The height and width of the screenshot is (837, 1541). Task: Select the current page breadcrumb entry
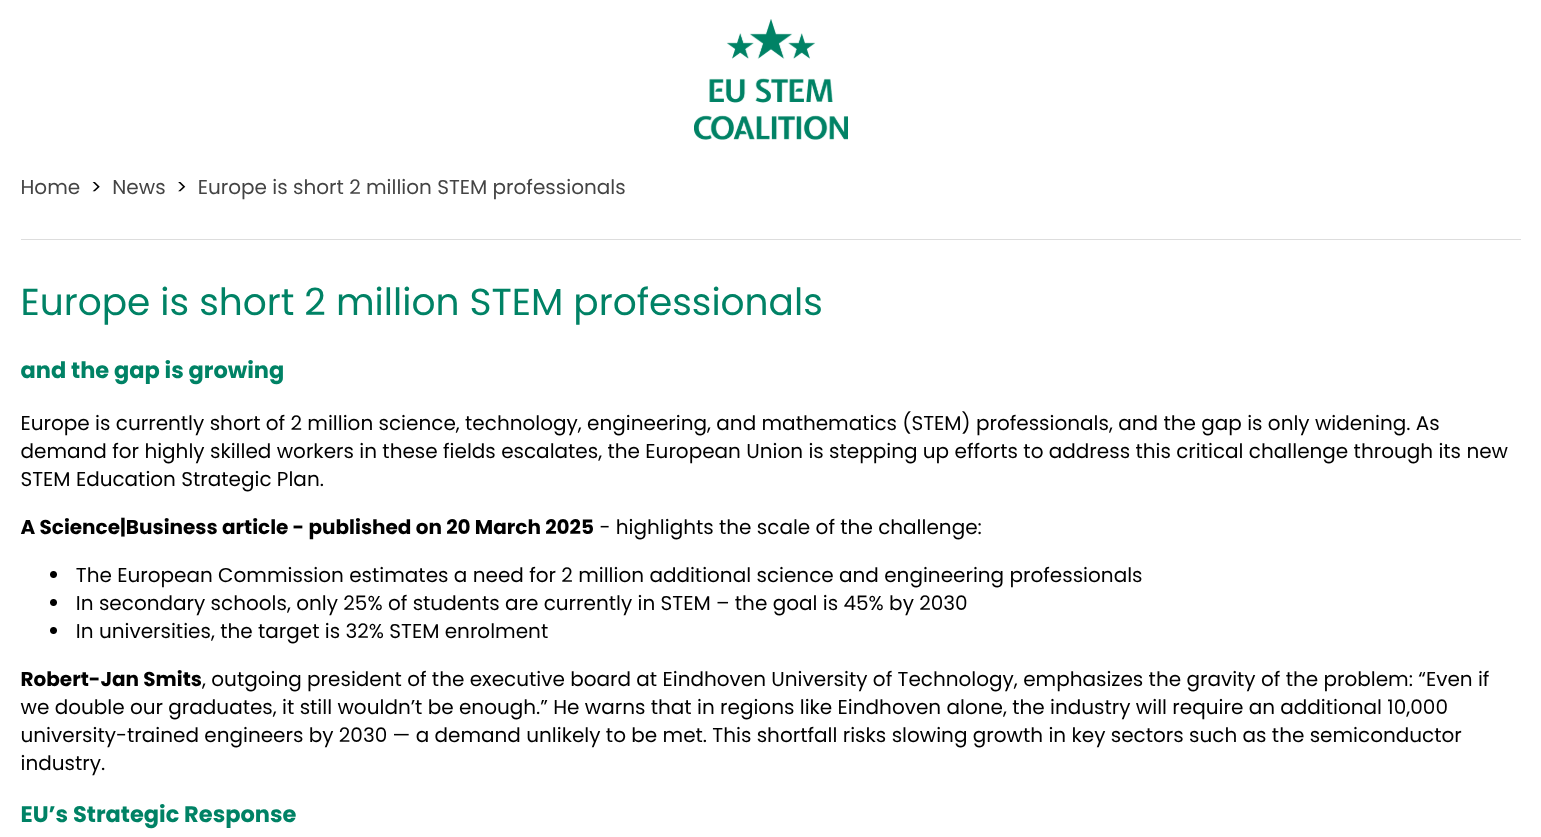411,188
